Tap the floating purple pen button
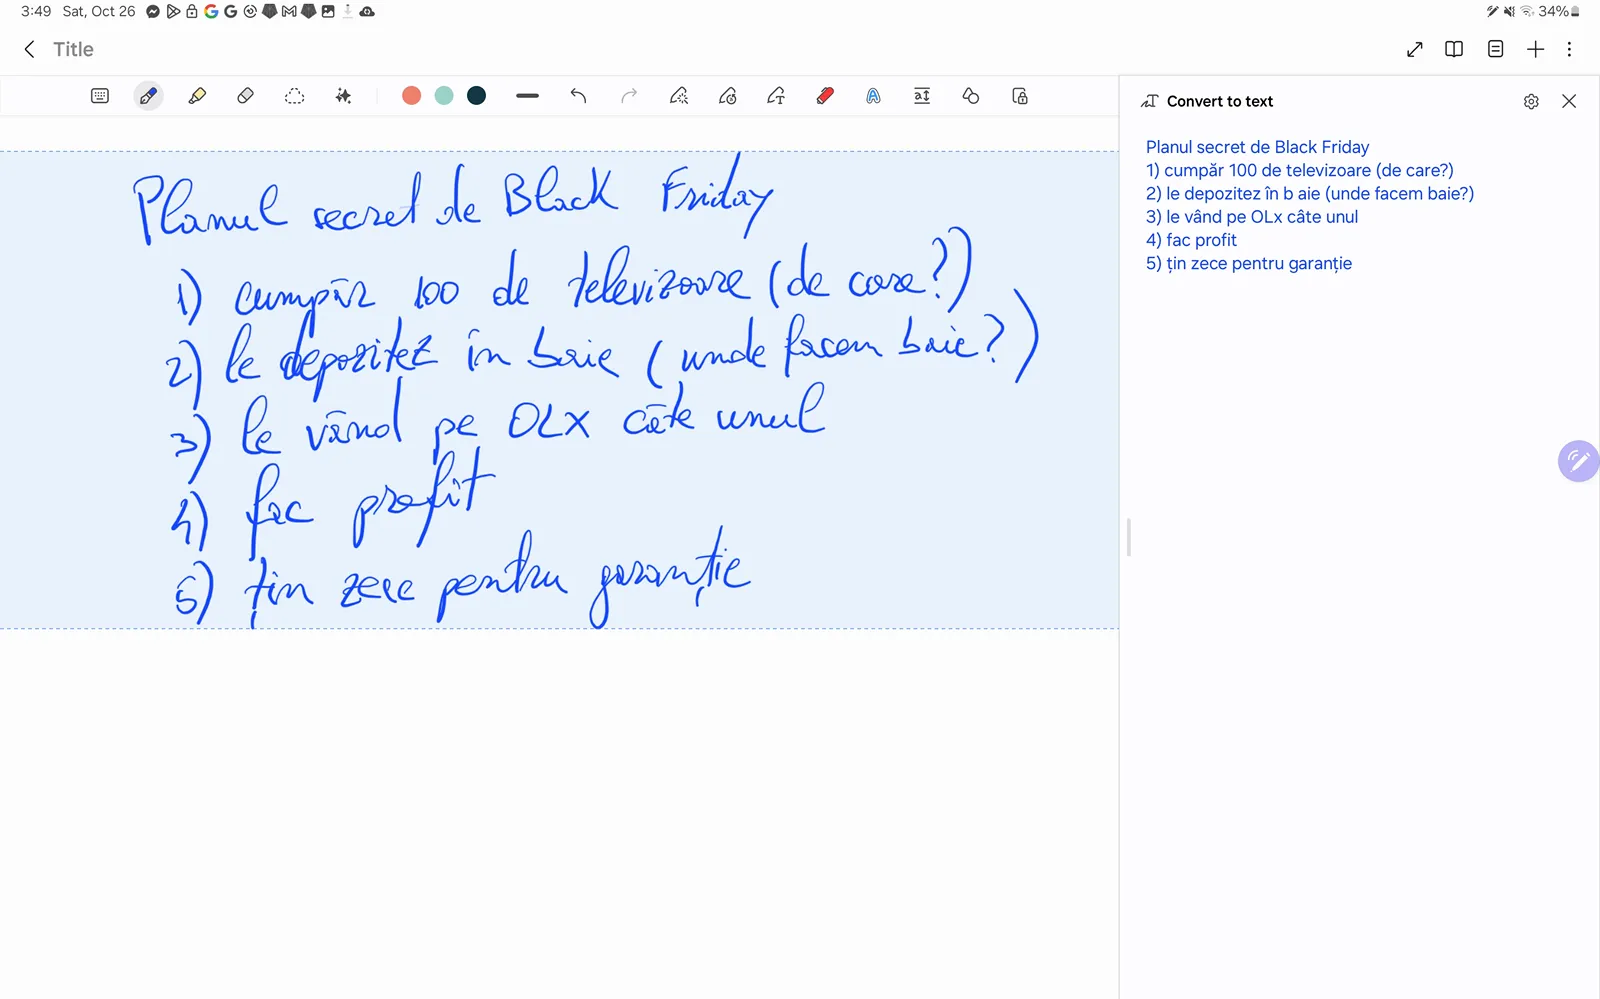 pyautogui.click(x=1578, y=461)
